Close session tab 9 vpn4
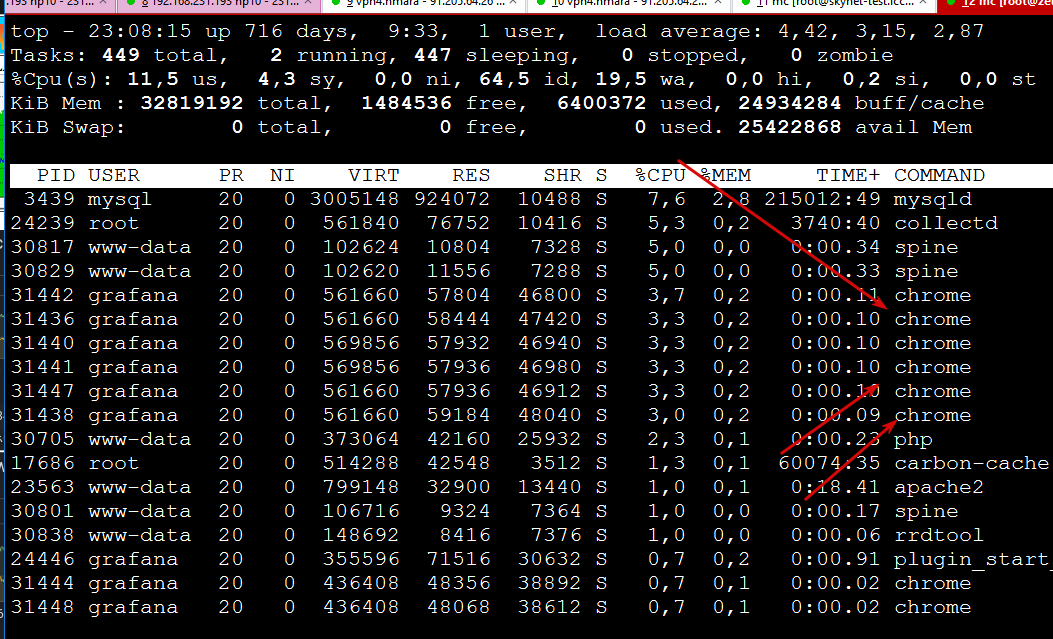 513,3
